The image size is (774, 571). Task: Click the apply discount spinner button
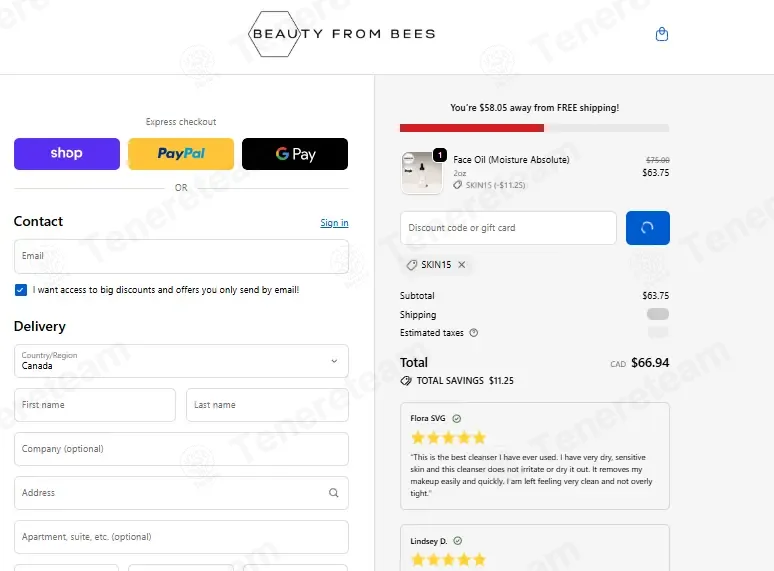click(648, 228)
